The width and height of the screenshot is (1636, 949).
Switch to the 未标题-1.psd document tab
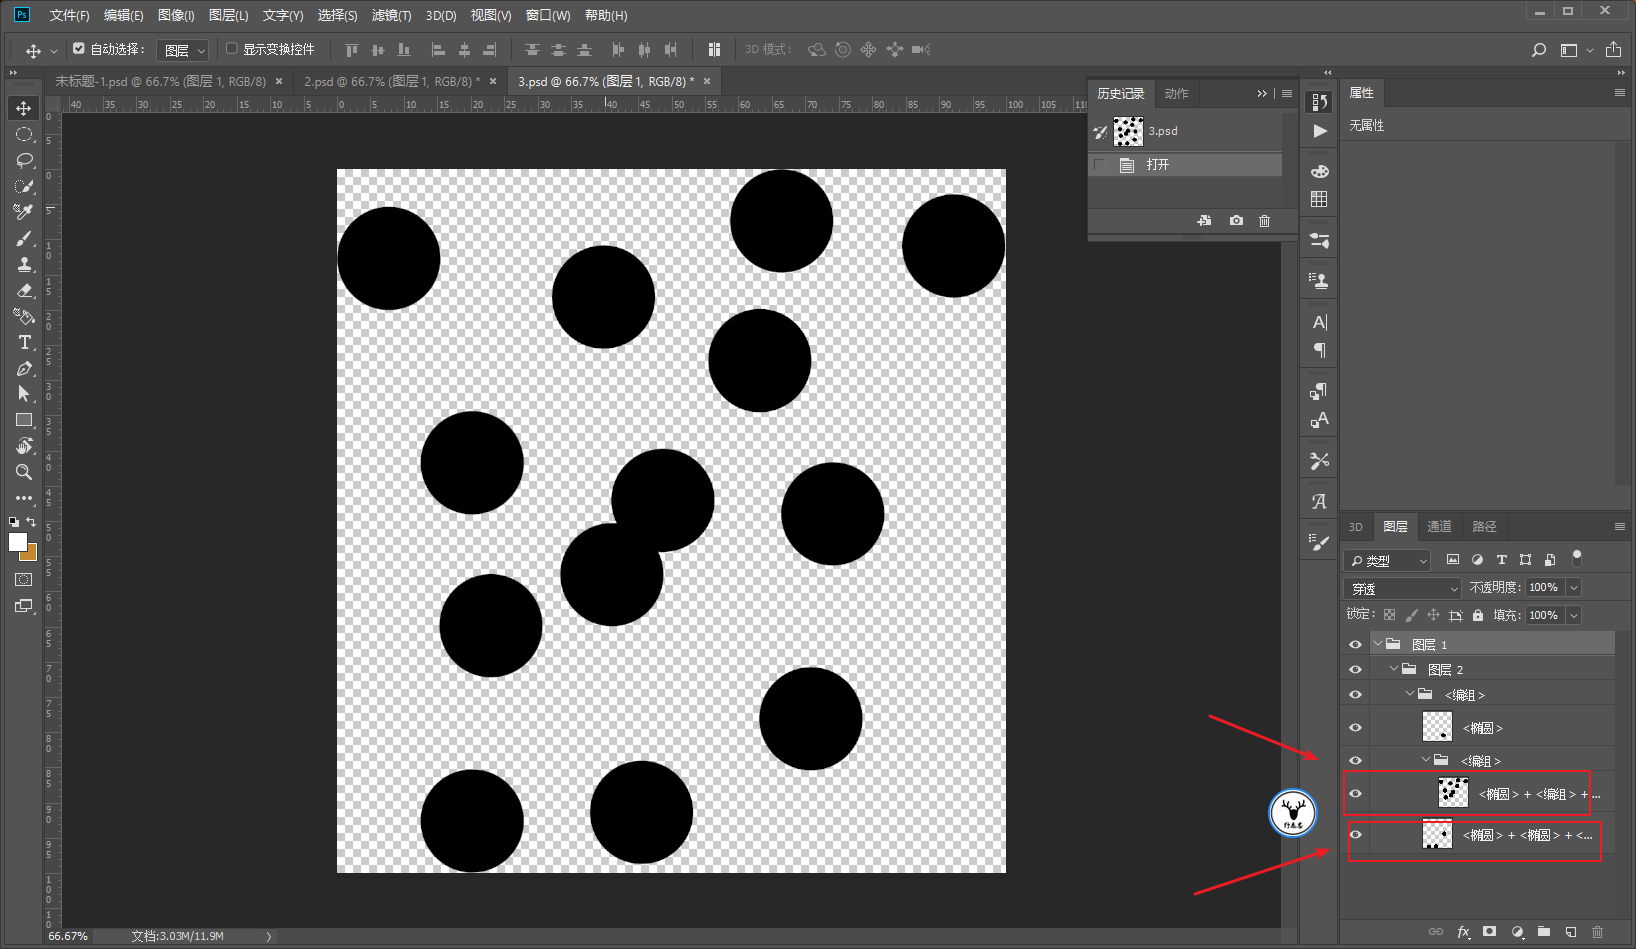coord(160,81)
